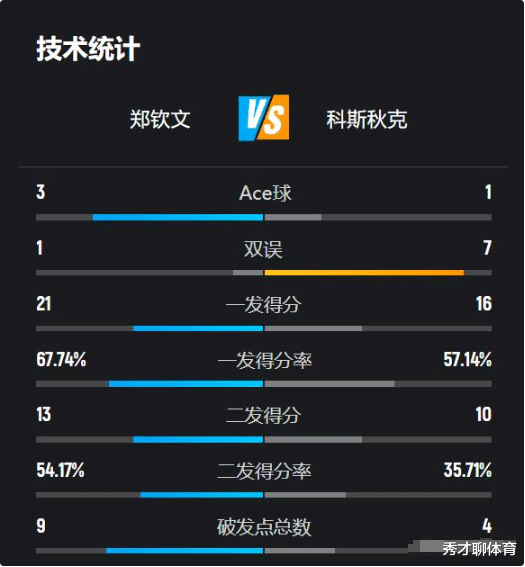Click the 双误 stat label
This screenshot has height=567, width=525.
pos(263,249)
